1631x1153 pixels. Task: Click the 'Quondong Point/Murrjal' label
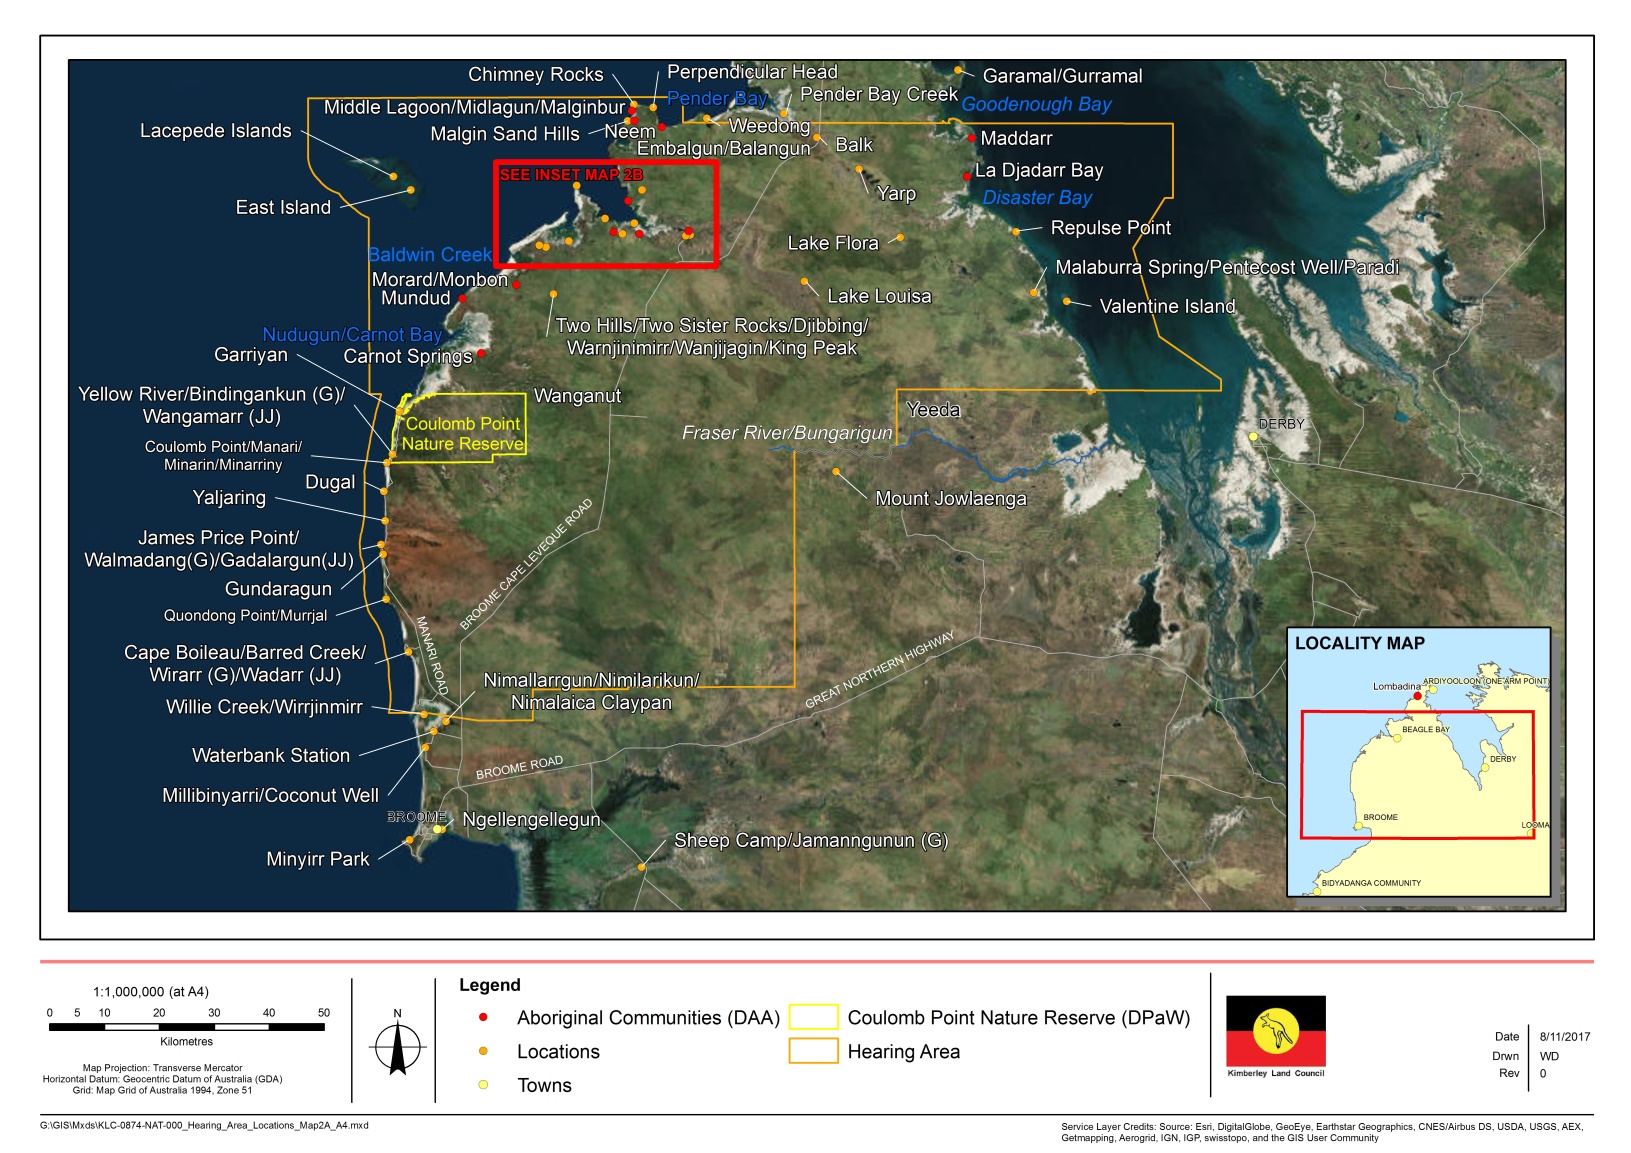(245, 616)
